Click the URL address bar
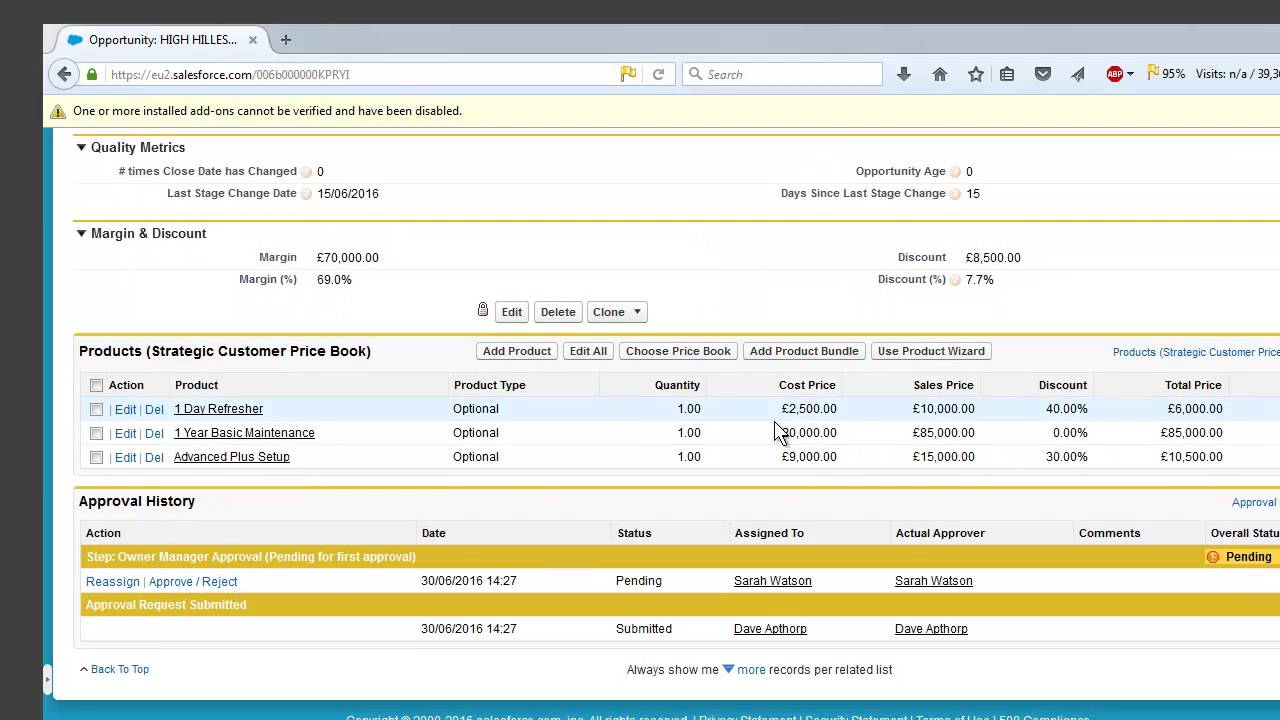 [x=360, y=74]
